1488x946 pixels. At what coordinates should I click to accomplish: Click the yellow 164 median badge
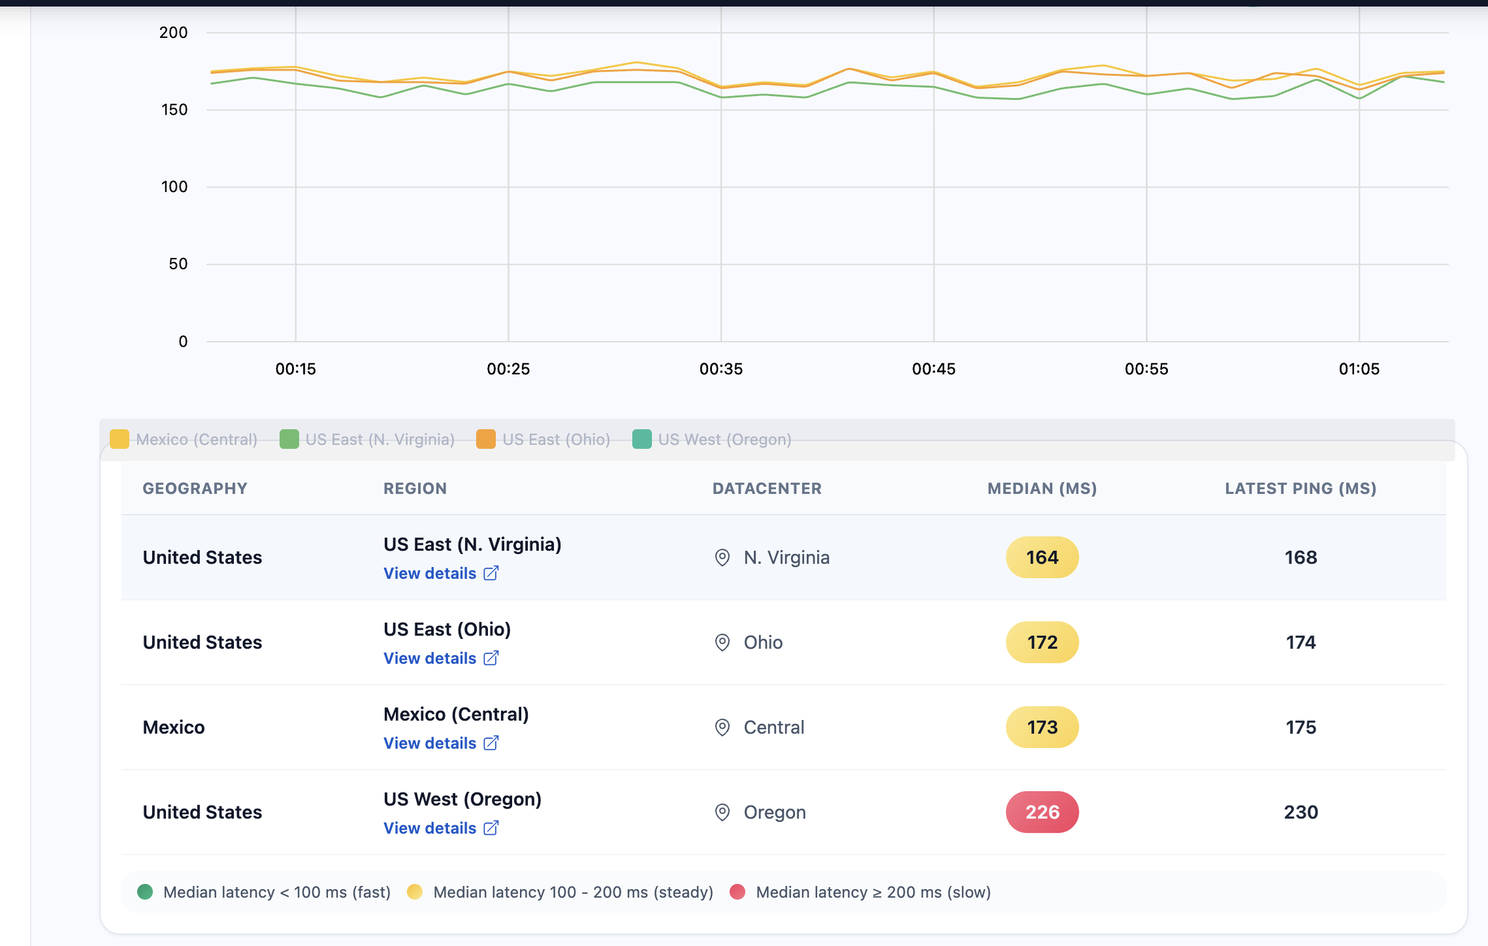click(x=1041, y=557)
